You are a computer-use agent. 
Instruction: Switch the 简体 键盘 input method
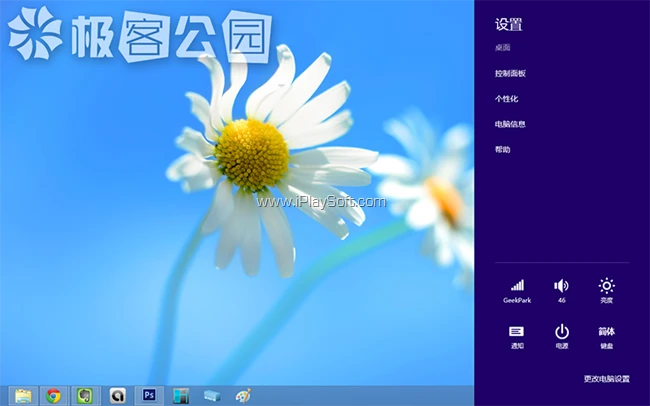click(x=606, y=337)
